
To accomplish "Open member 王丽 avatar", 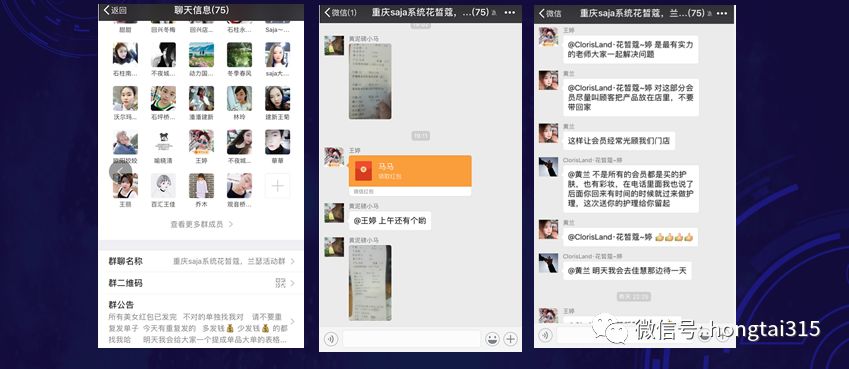I will 125,186.
